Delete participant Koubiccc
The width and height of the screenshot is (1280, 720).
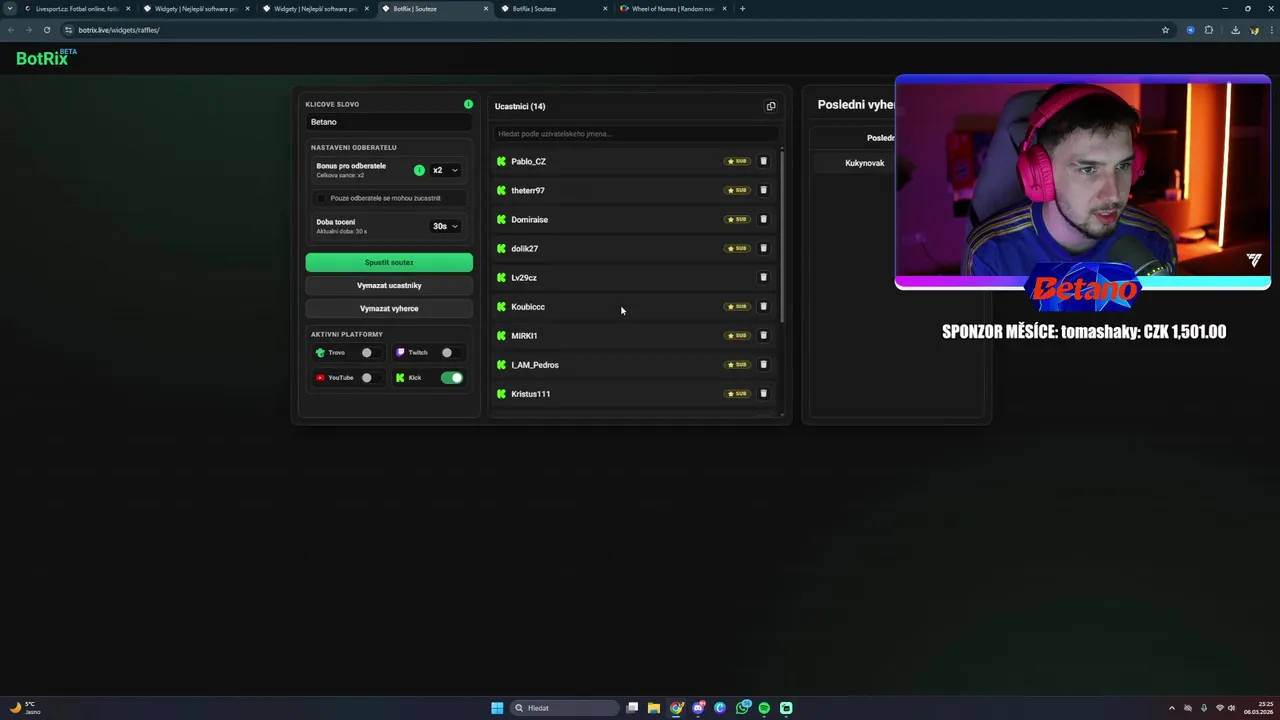(x=763, y=306)
